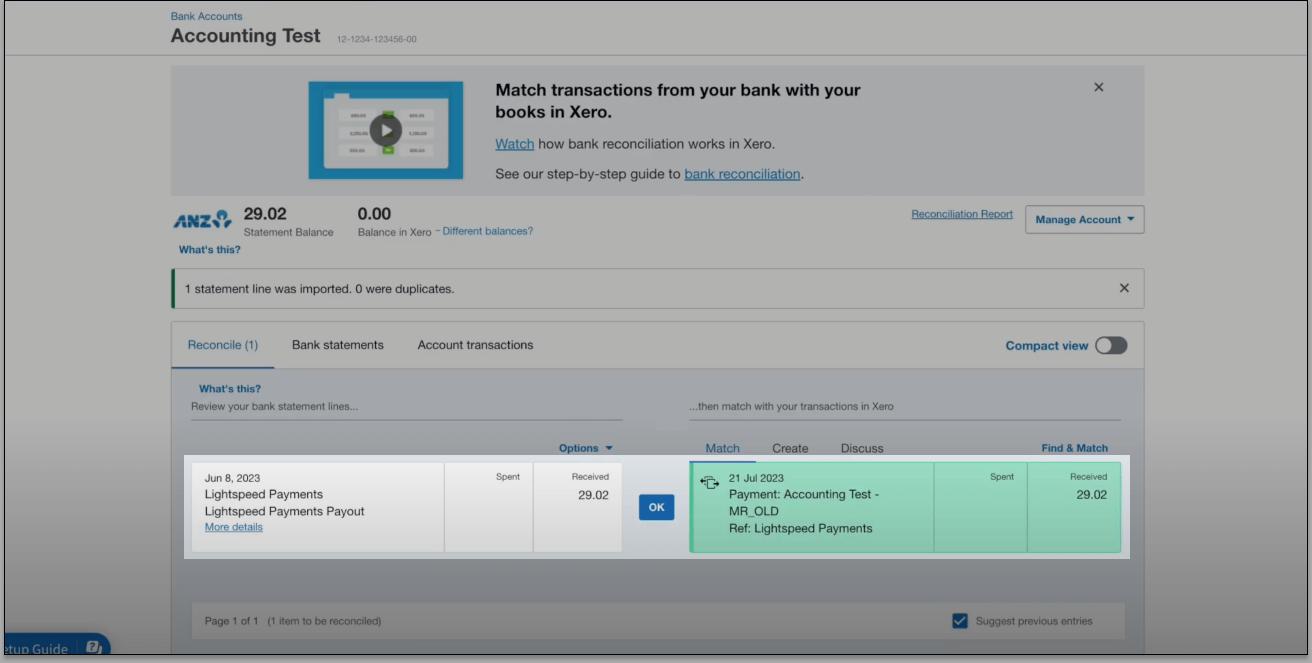
Task: Select the Create tab
Action: 790,448
